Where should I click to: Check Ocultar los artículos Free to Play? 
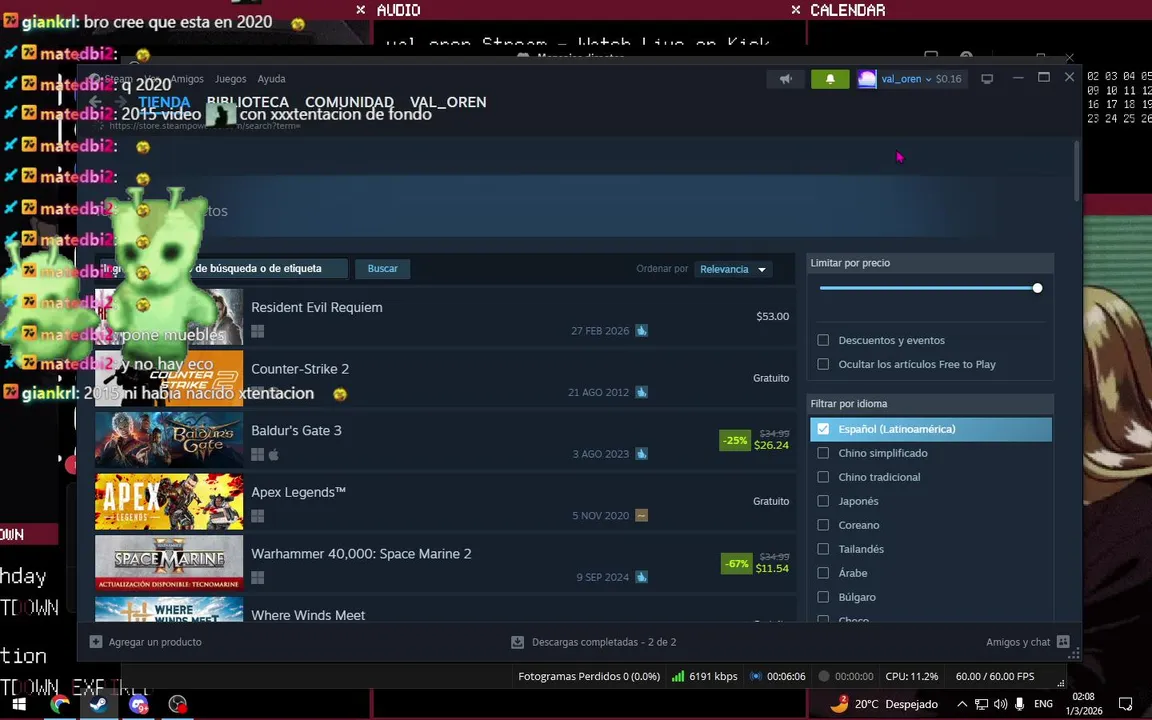(x=823, y=364)
